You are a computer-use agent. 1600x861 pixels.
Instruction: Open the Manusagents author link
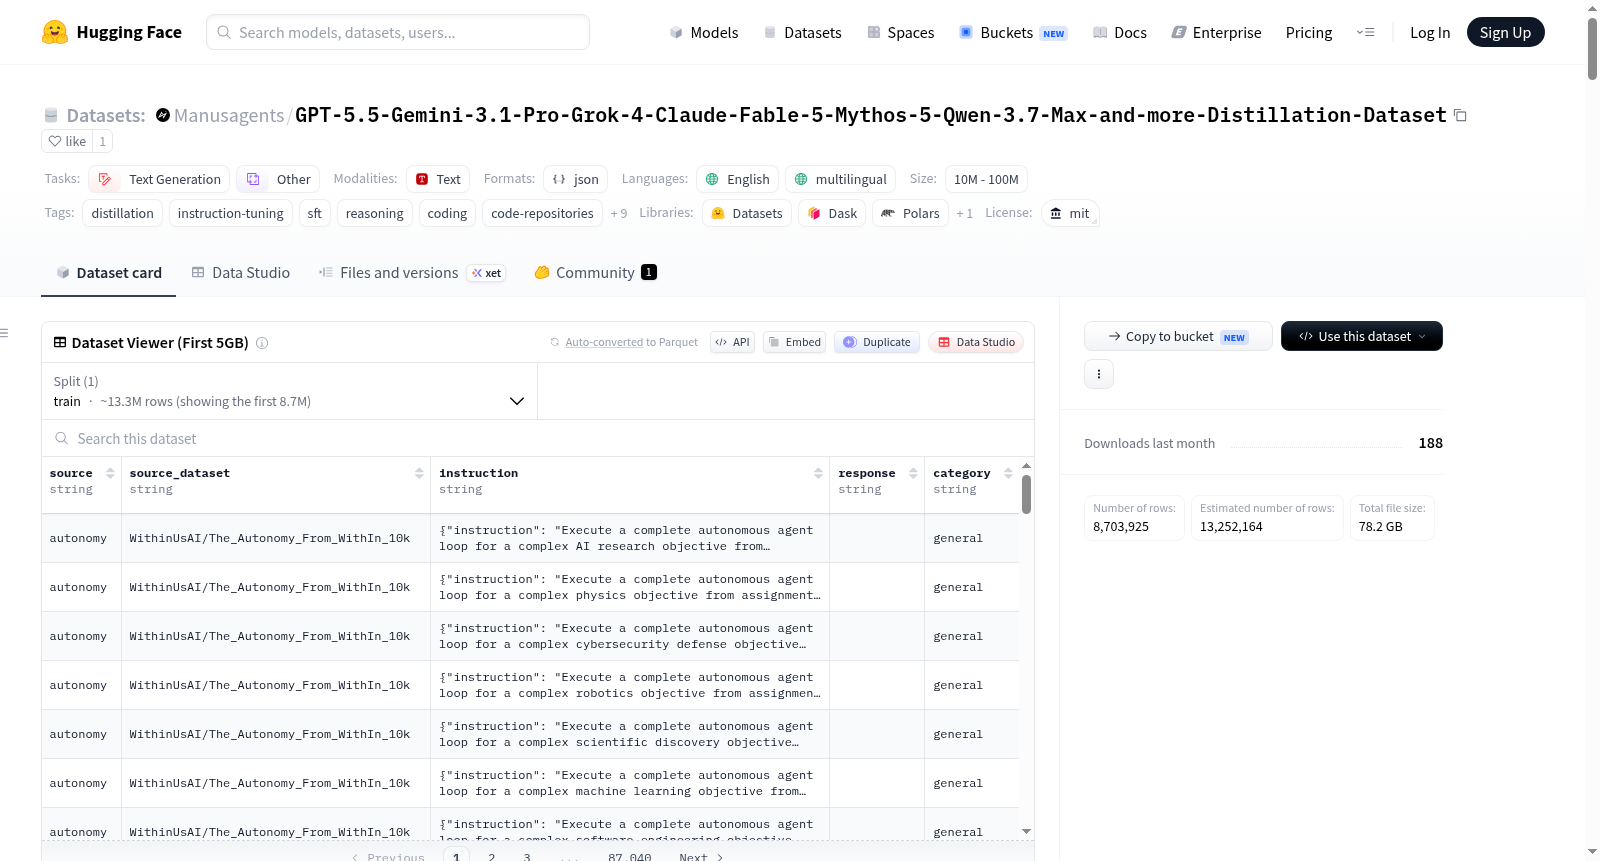tap(229, 115)
